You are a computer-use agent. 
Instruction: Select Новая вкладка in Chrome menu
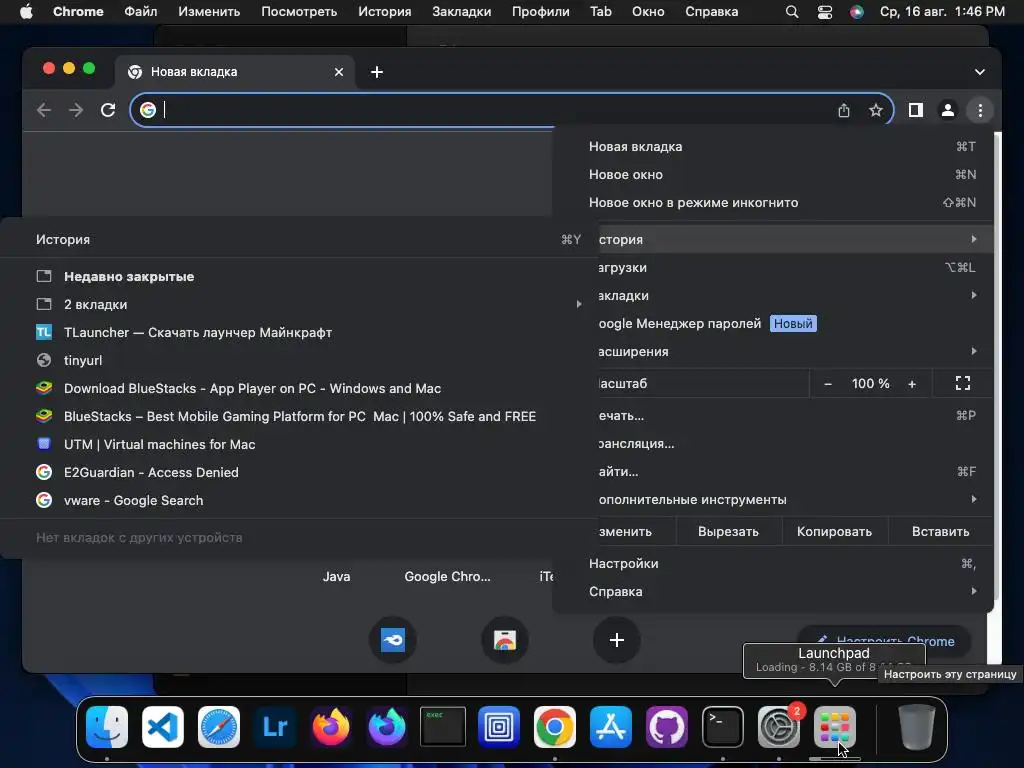(x=773, y=147)
